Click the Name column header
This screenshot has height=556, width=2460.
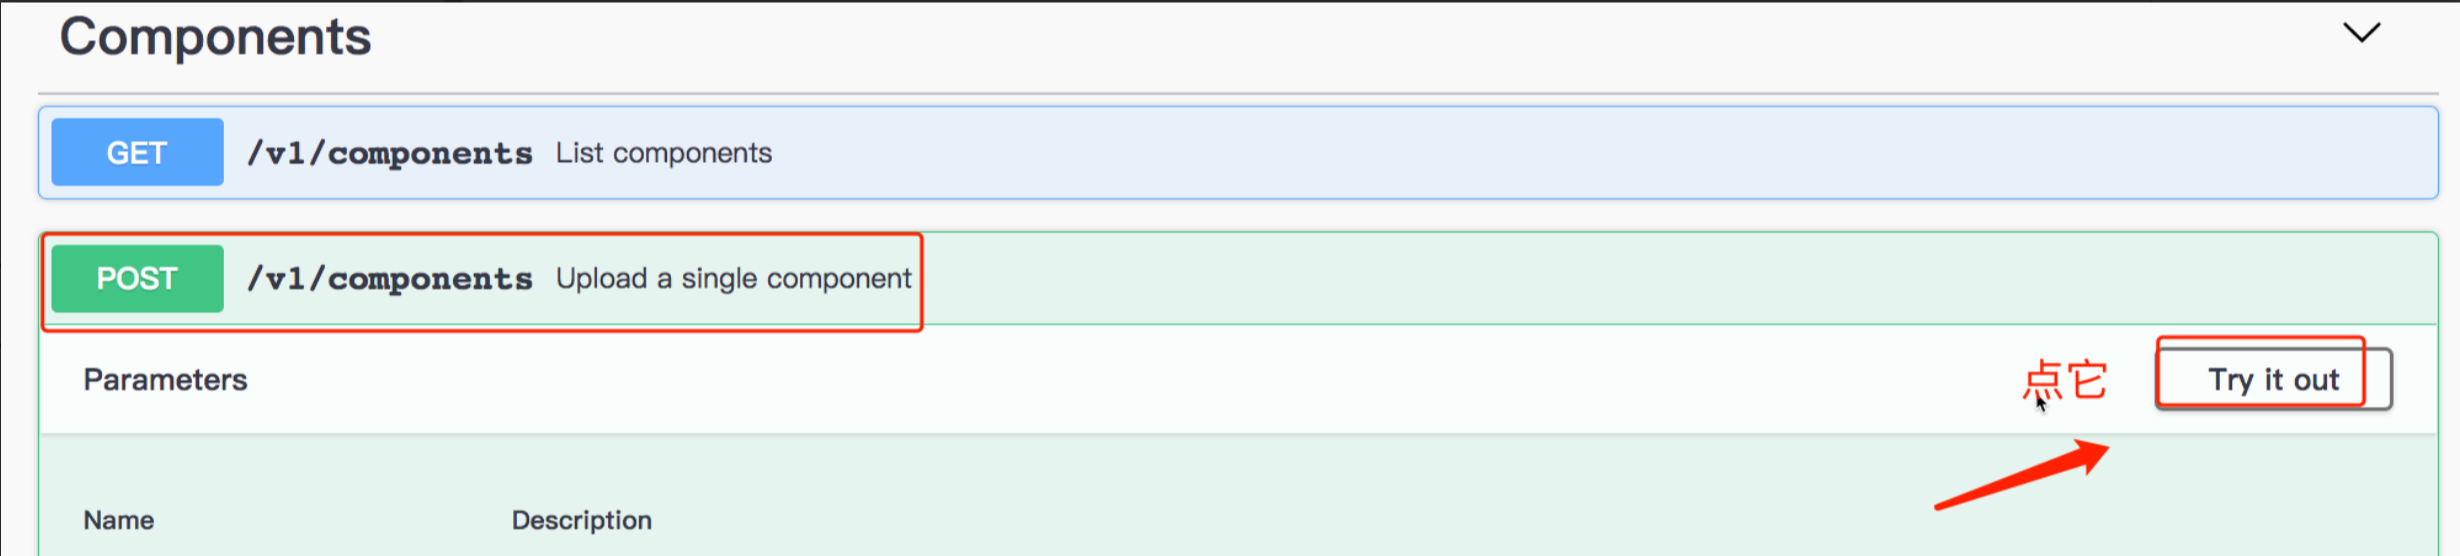[x=118, y=520]
